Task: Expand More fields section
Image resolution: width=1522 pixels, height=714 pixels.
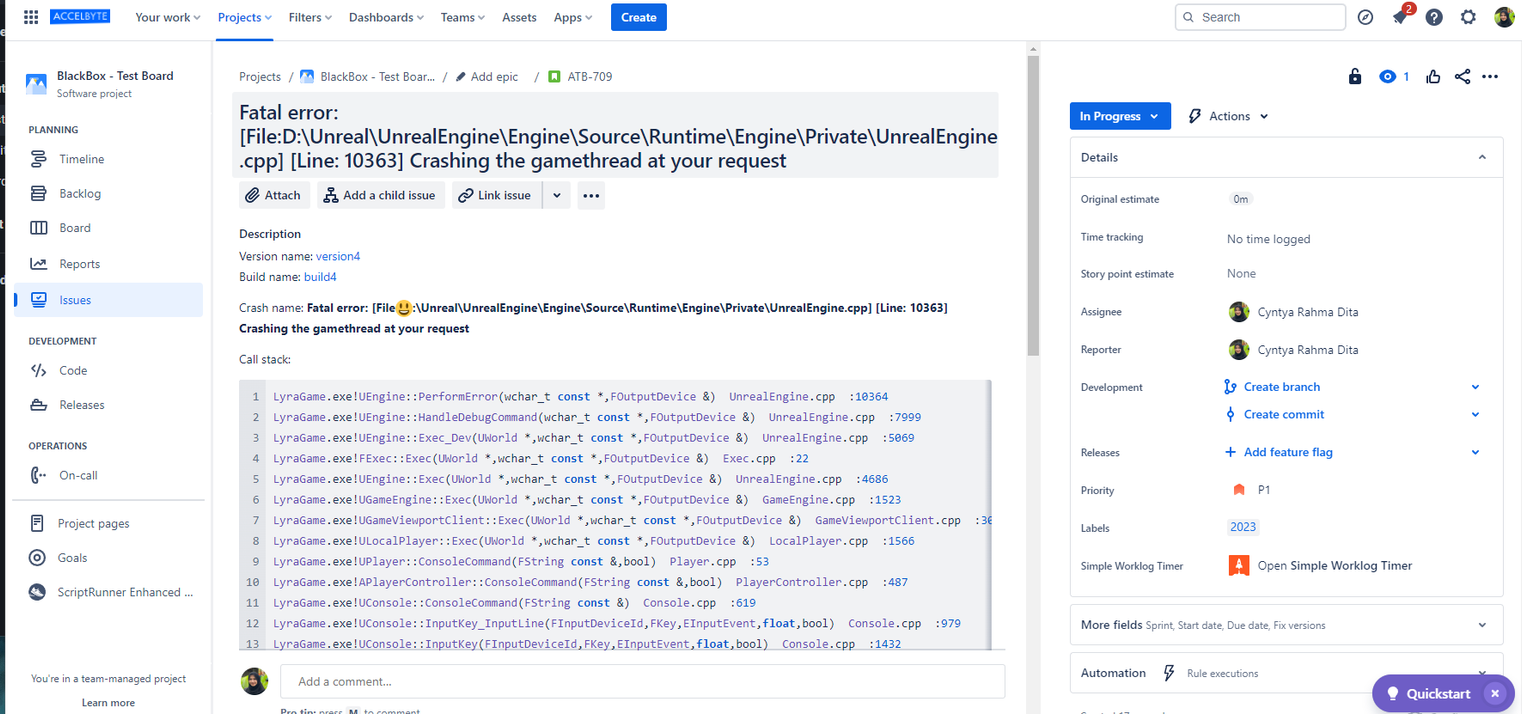Action: [1287, 624]
